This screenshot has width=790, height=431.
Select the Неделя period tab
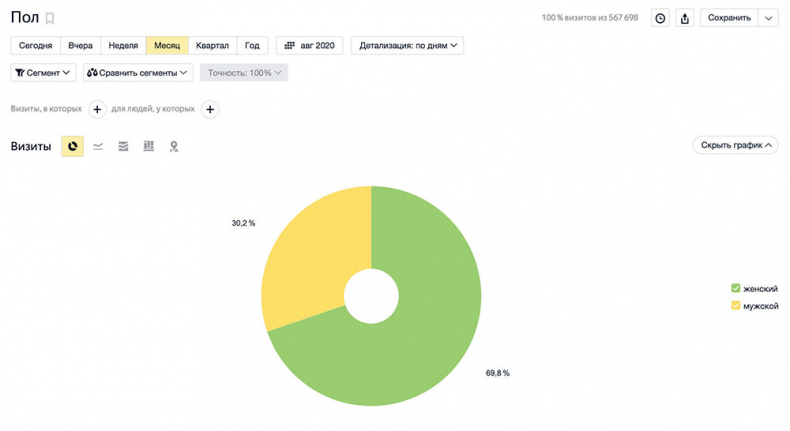123,46
